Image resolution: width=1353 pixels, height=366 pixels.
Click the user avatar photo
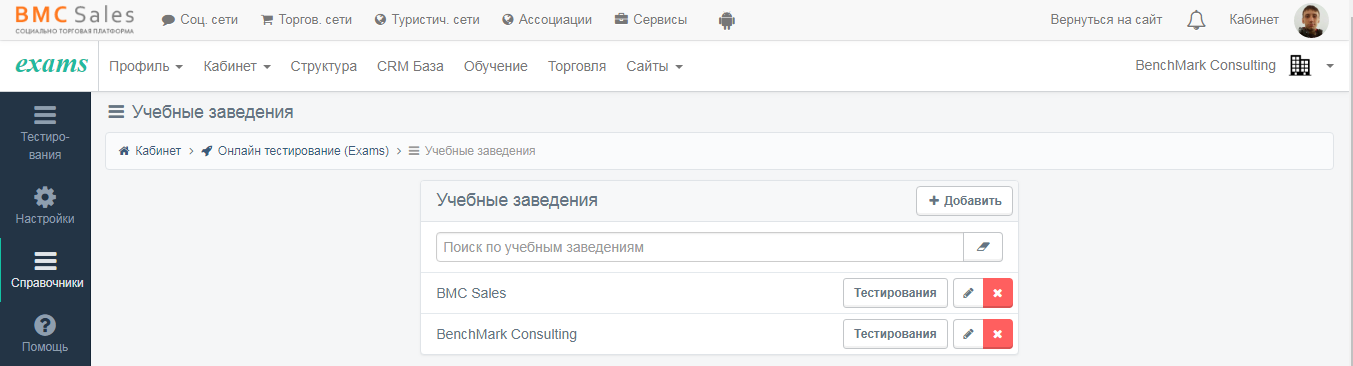coord(1311,20)
